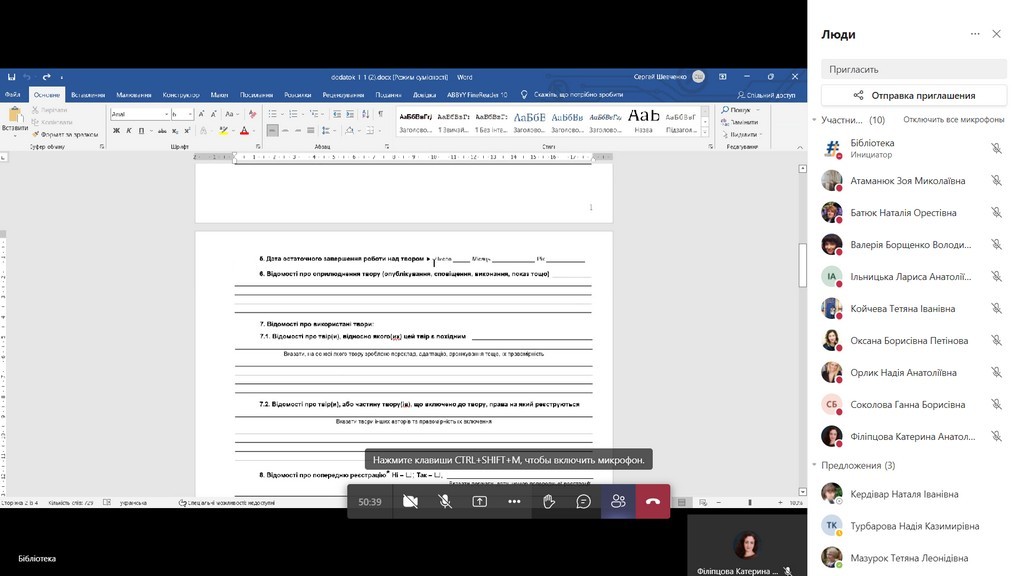Click Спільний доступ share button

(x=766, y=95)
